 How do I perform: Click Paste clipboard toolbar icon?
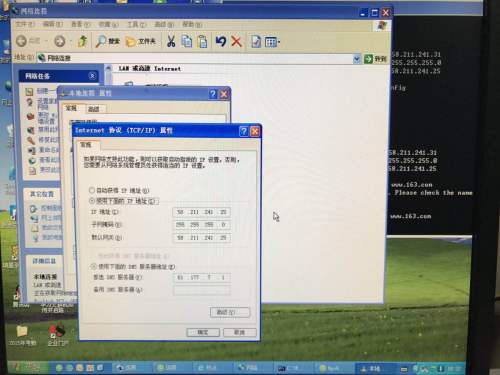202,42
